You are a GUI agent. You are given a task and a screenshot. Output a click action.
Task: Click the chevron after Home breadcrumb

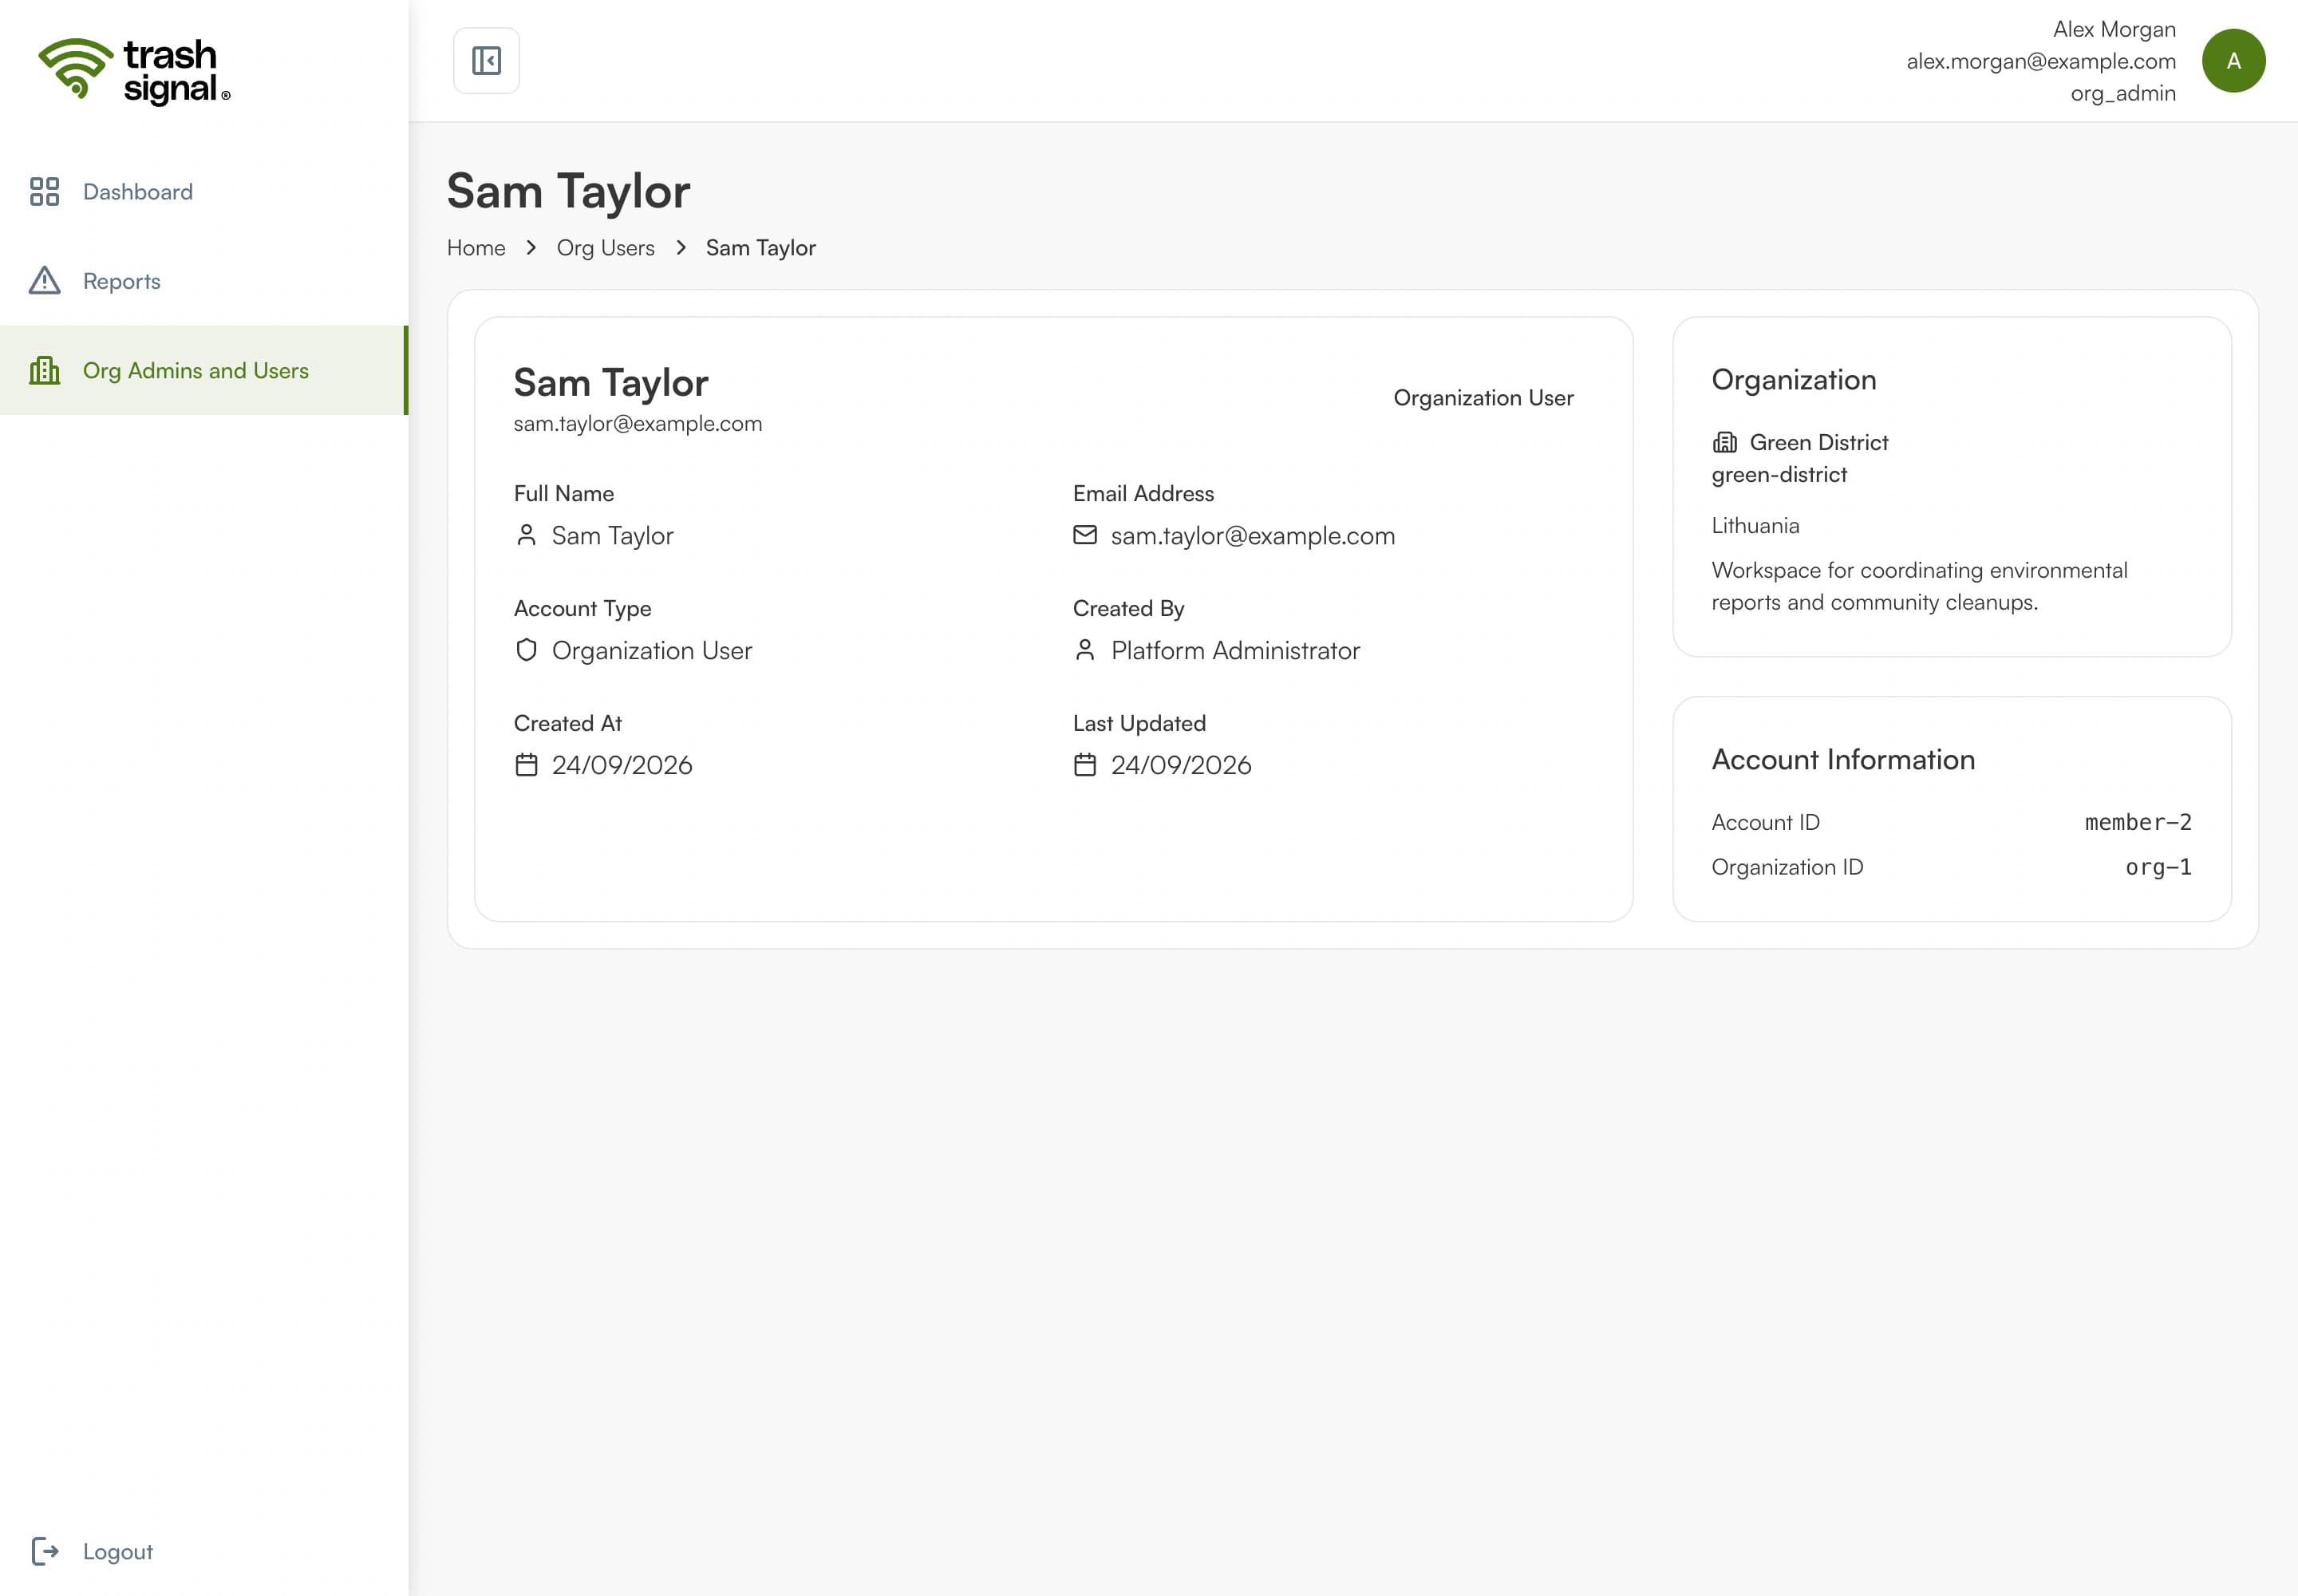(531, 248)
